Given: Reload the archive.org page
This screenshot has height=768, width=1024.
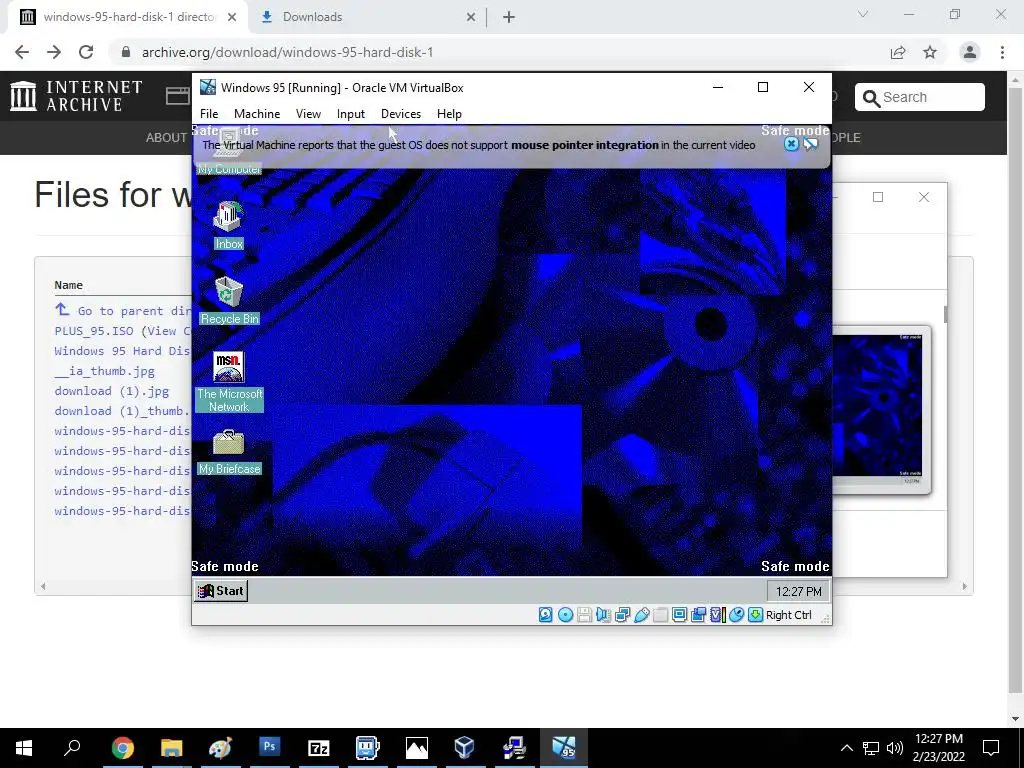Looking at the screenshot, I should 86,52.
